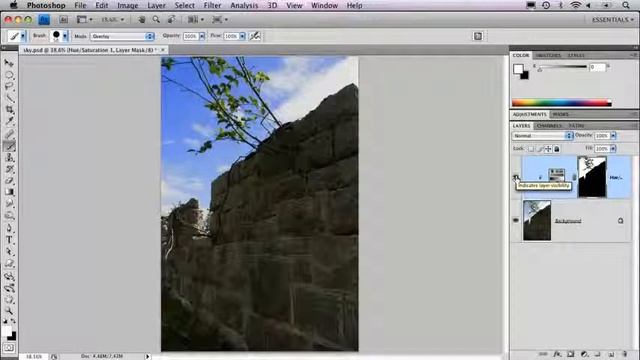
Task: Switch to the Channels tab
Action: click(x=549, y=126)
